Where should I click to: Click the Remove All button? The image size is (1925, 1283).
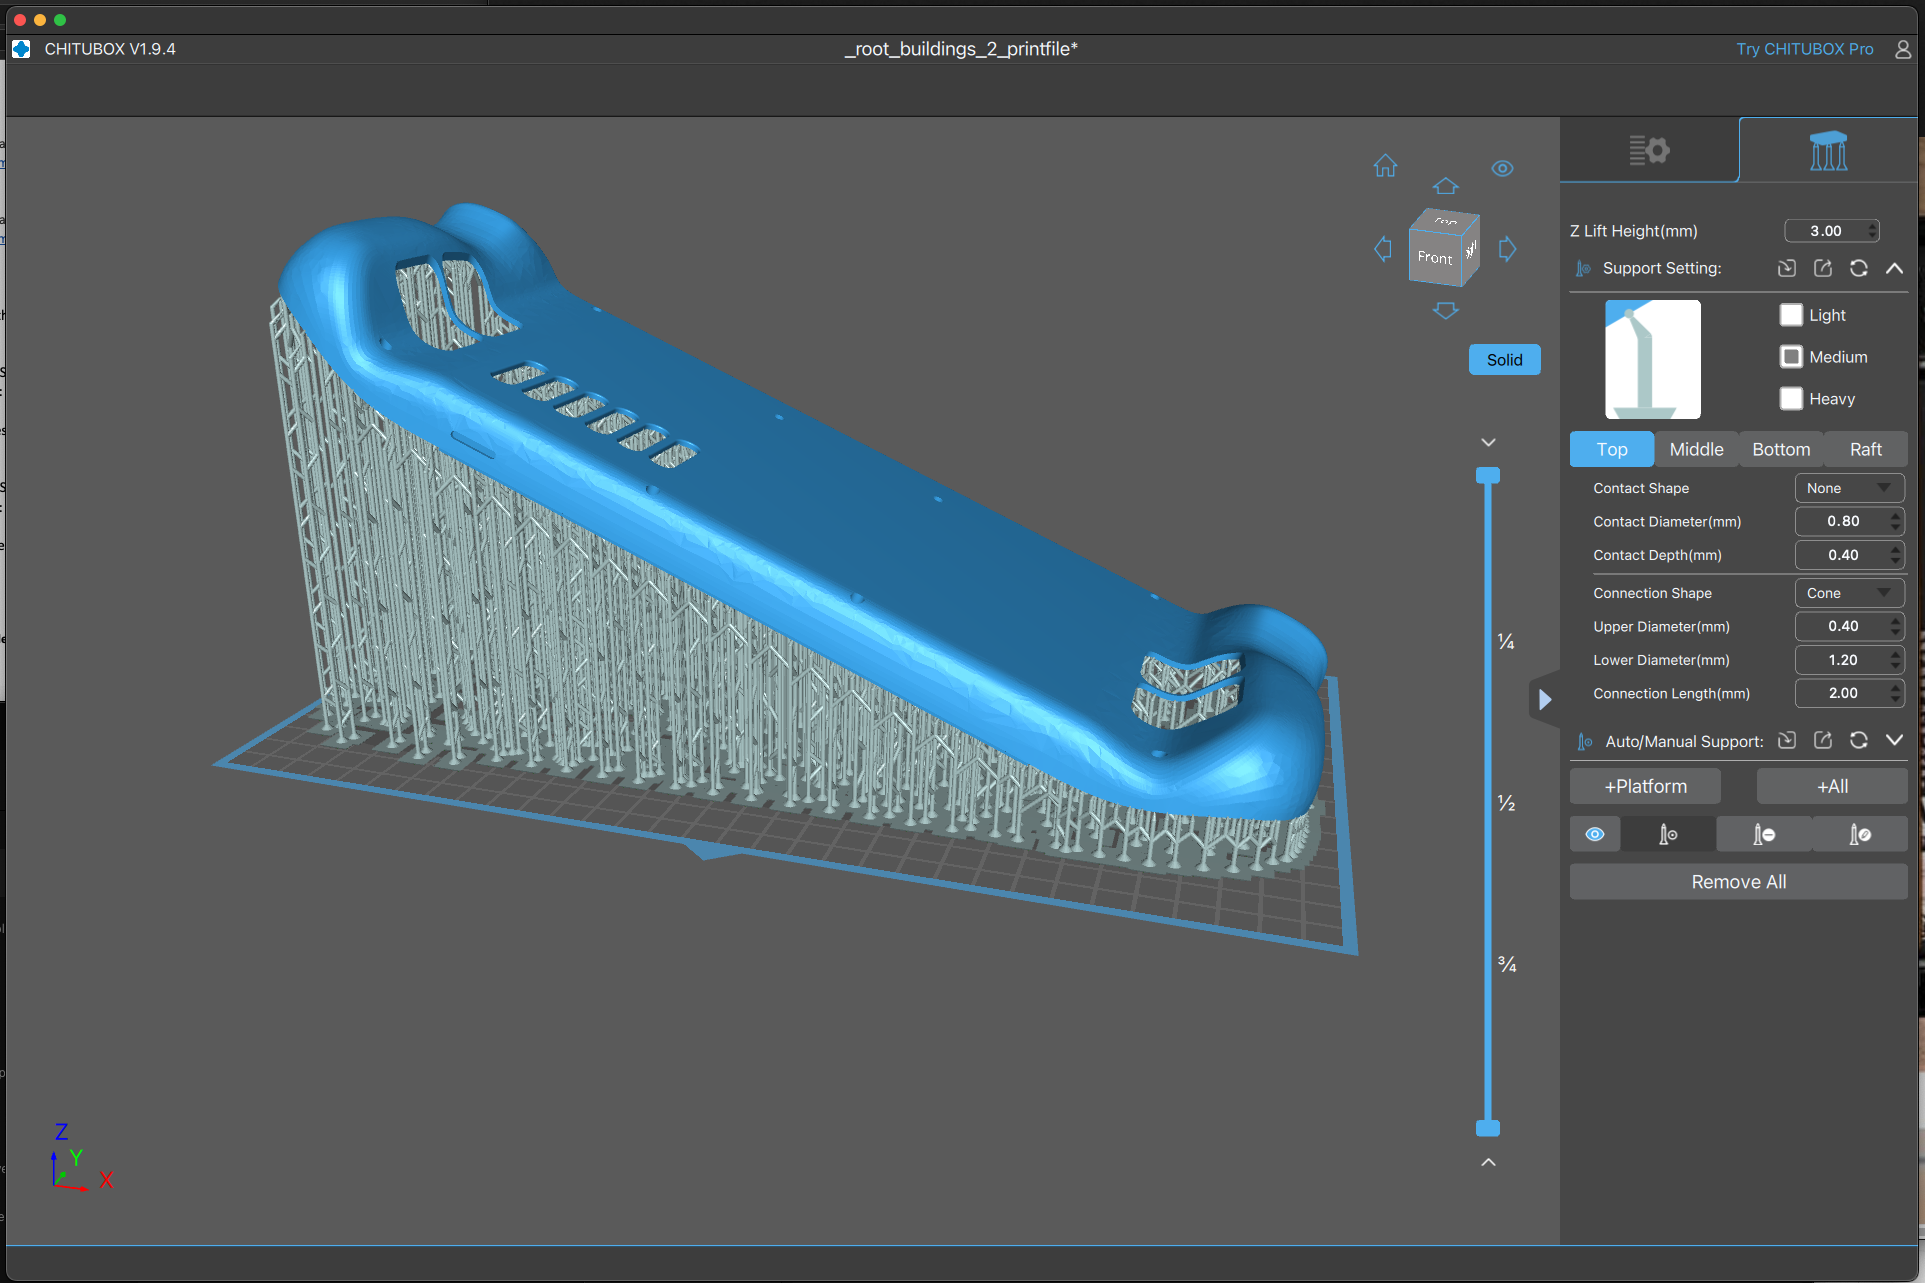click(1738, 882)
